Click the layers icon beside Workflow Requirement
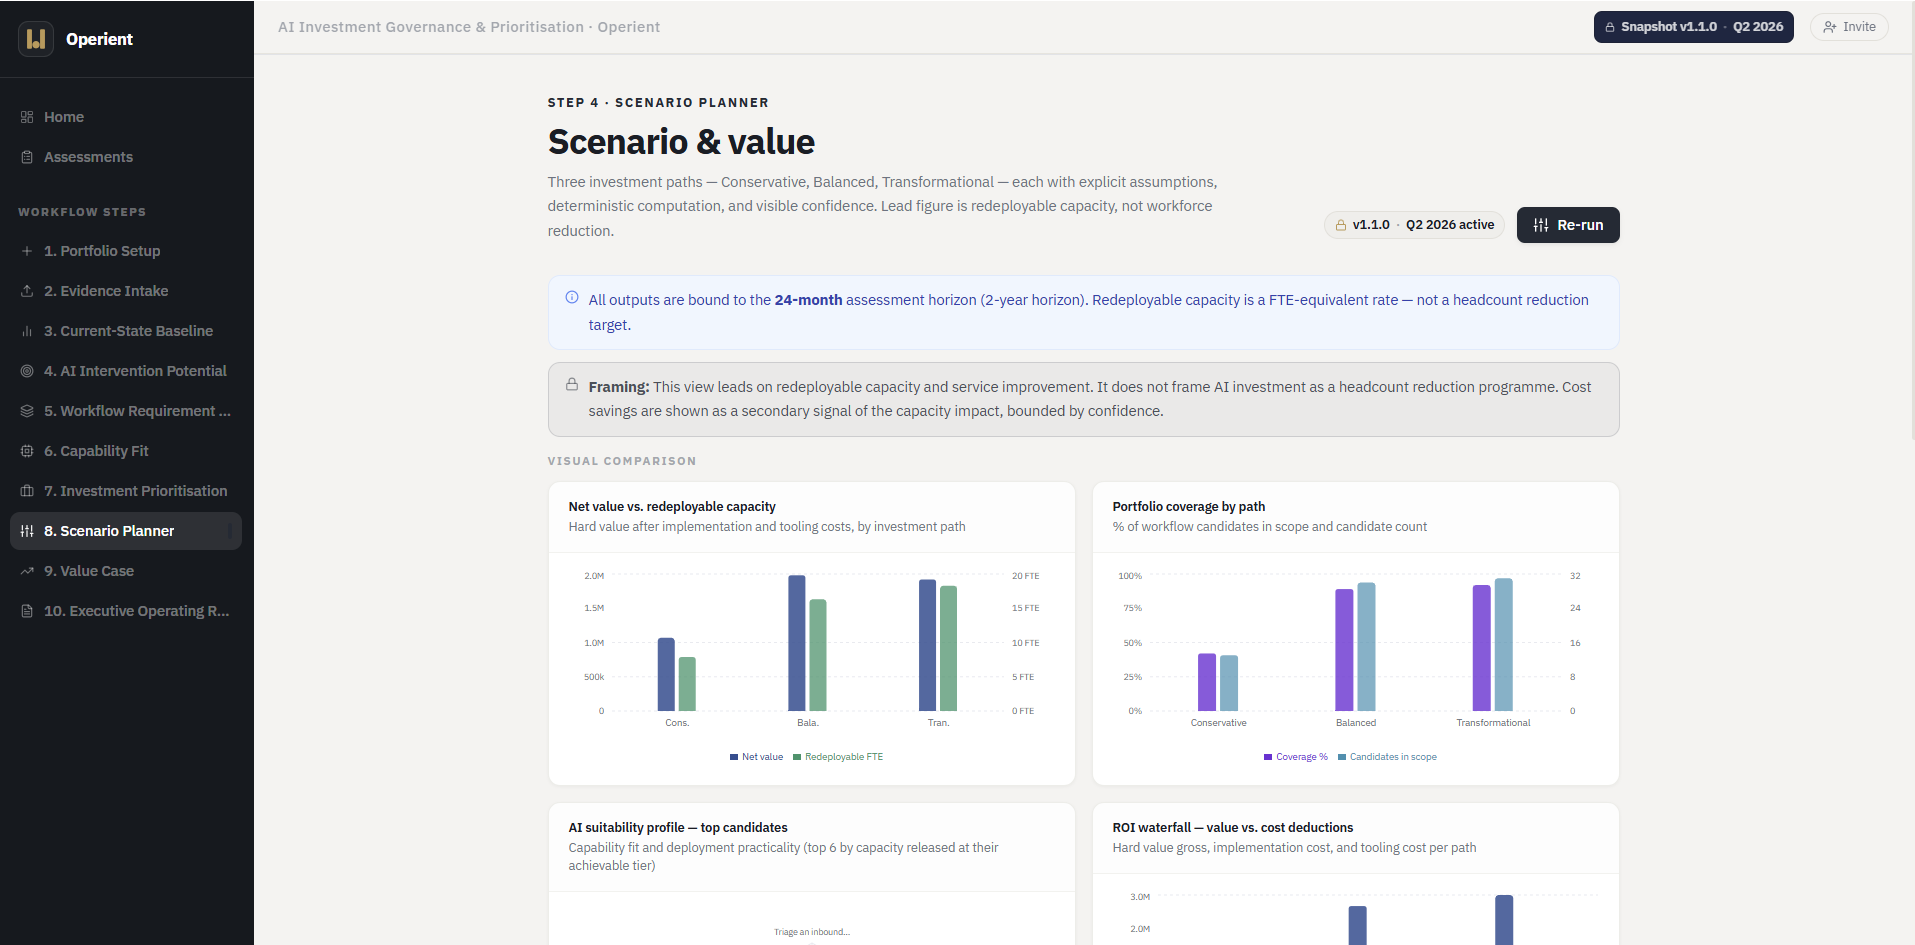The image size is (1915, 945). coord(27,411)
